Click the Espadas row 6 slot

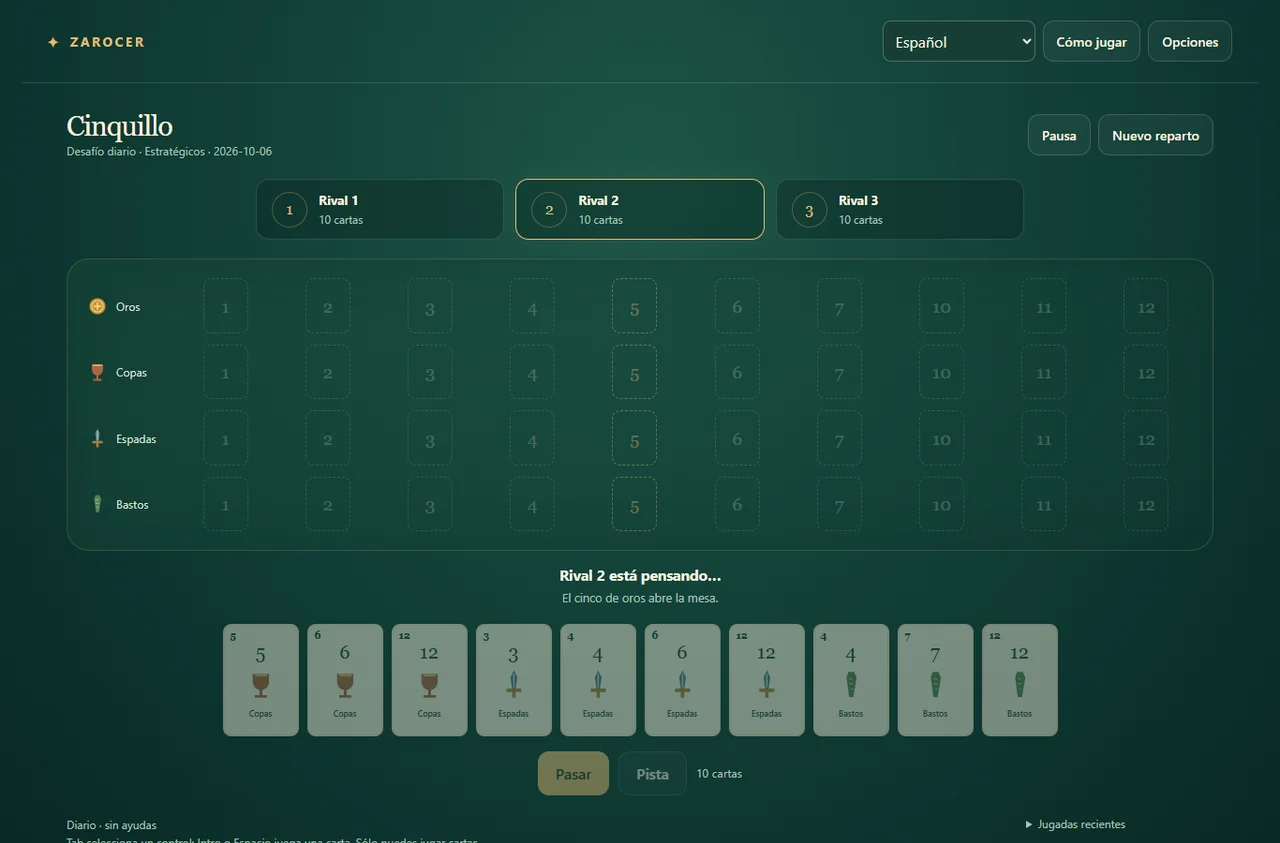[737, 438]
